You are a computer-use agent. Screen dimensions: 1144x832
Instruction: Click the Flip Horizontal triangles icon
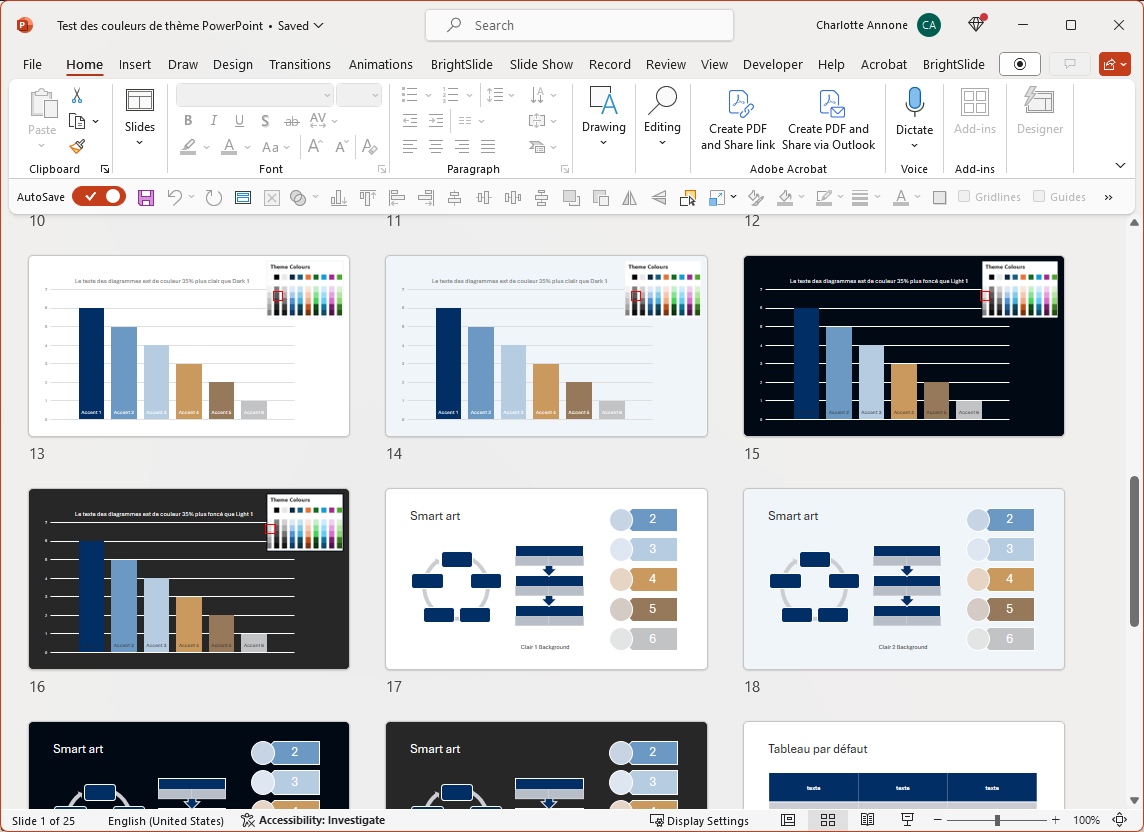point(630,197)
